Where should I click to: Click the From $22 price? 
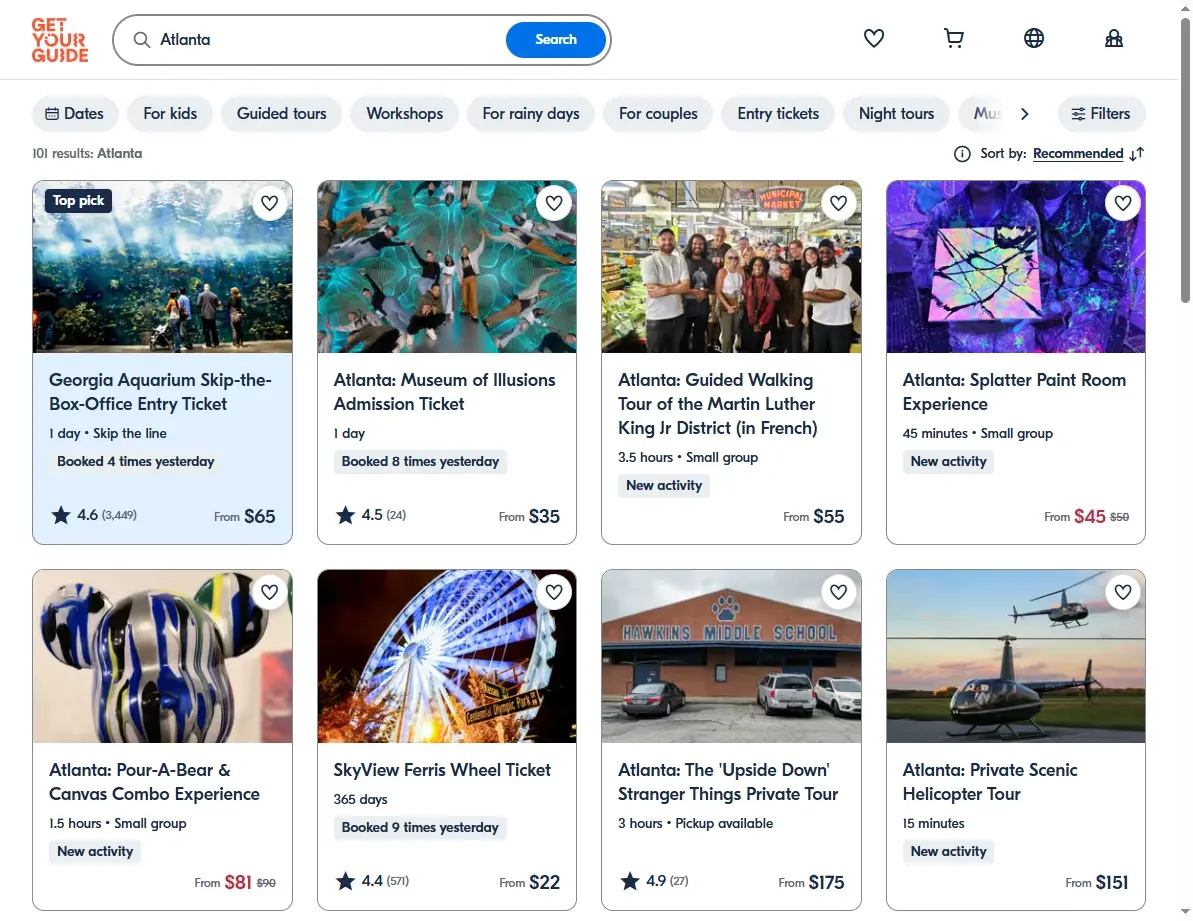pos(530,882)
